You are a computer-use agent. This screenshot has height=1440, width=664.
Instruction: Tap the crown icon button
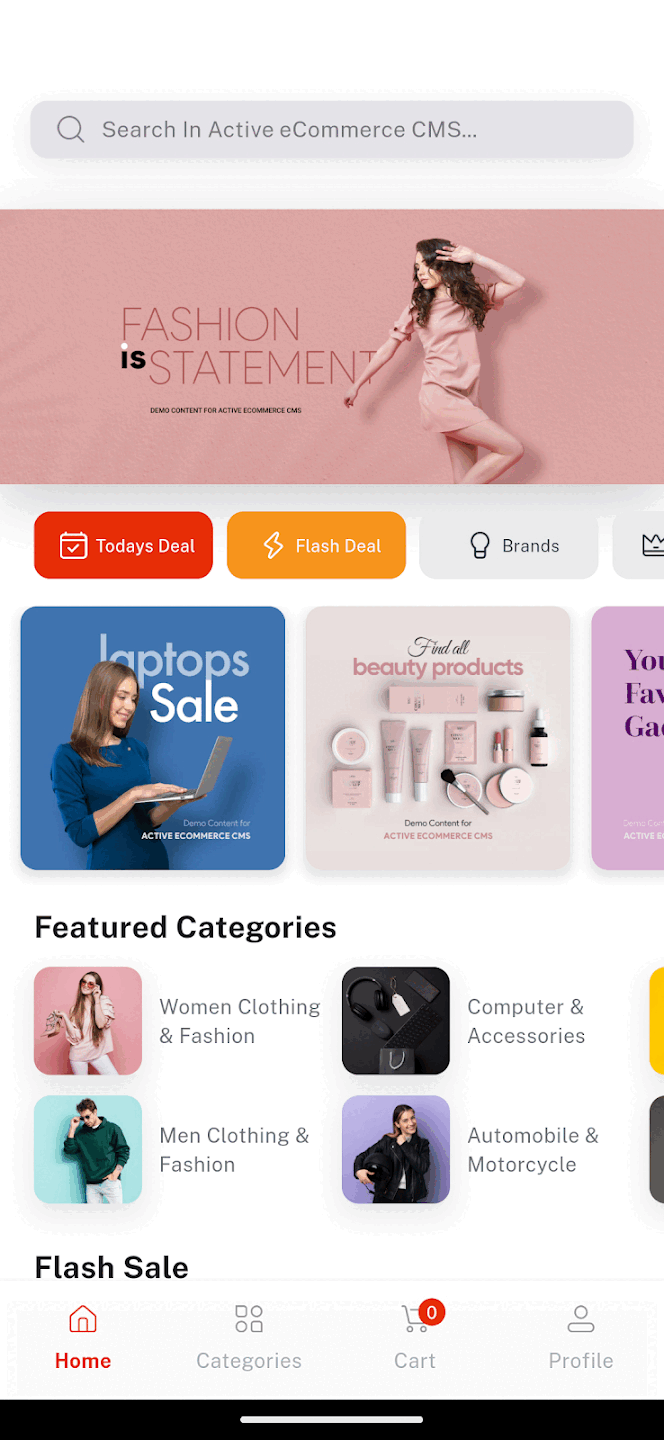point(653,545)
